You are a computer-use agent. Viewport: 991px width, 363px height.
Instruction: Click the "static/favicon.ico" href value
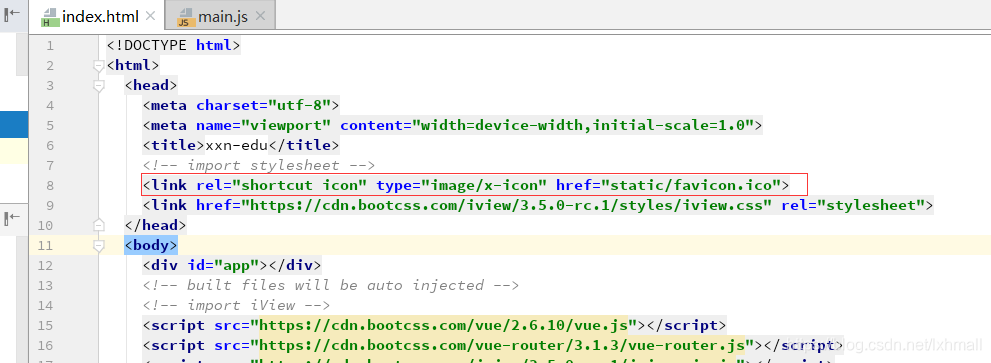691,185
